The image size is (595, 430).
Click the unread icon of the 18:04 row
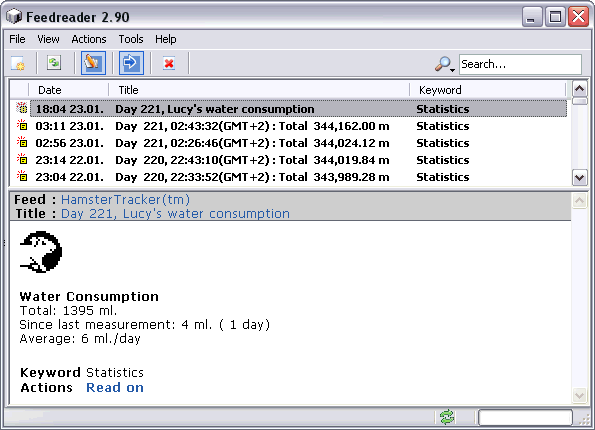coord(22,108)
